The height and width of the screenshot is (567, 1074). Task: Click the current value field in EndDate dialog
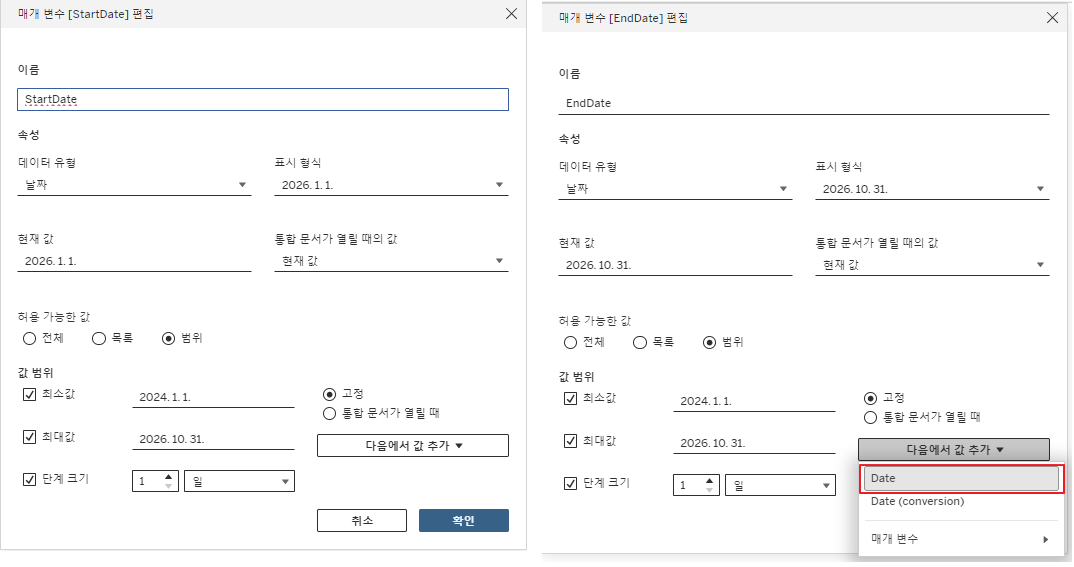[675, 265]
